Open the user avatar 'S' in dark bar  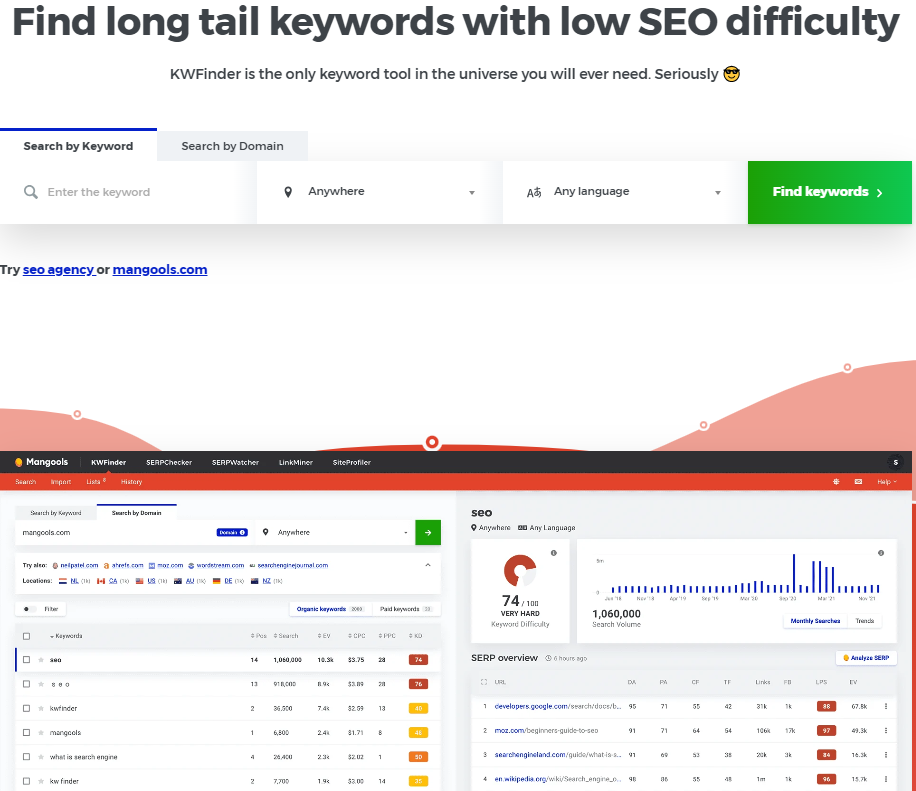pyautogui.click(x=895, y=462)
